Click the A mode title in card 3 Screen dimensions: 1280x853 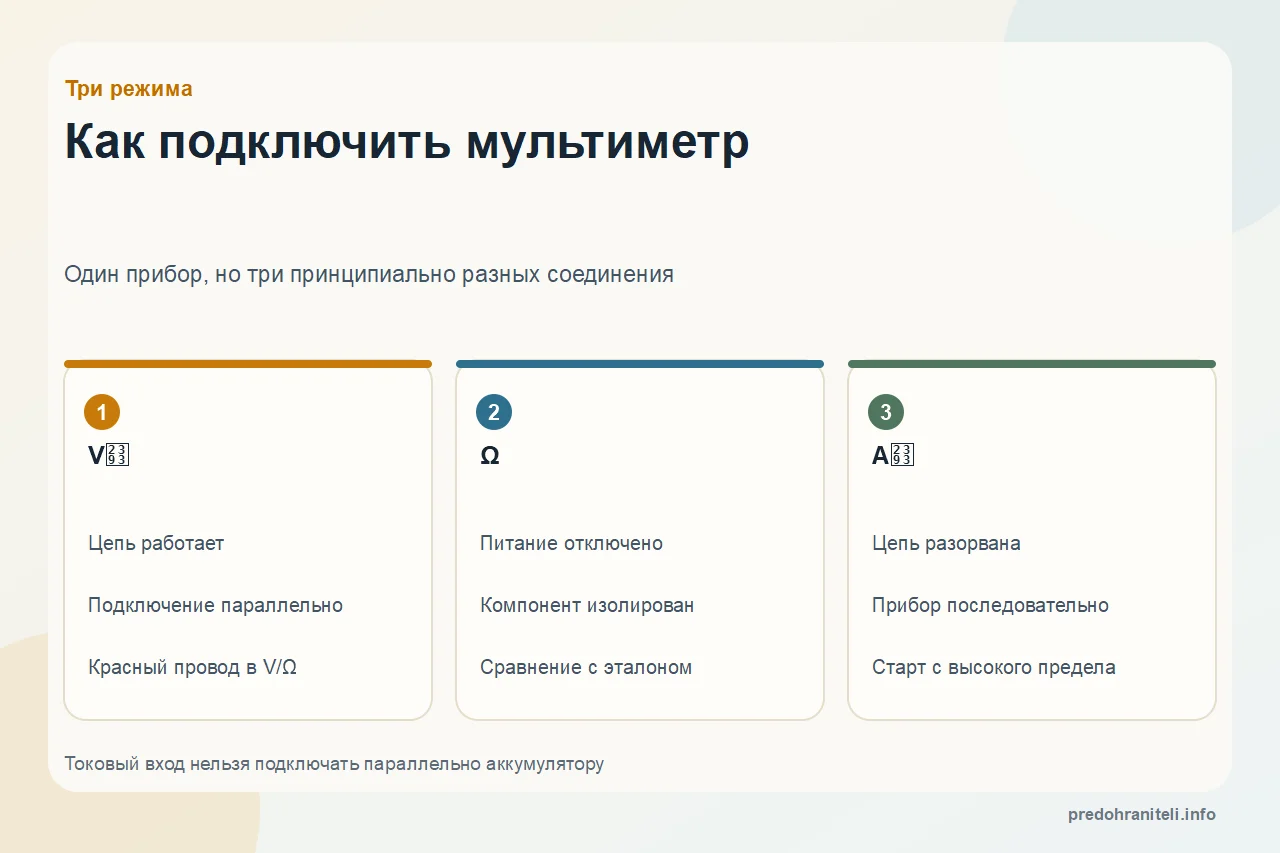893,456
